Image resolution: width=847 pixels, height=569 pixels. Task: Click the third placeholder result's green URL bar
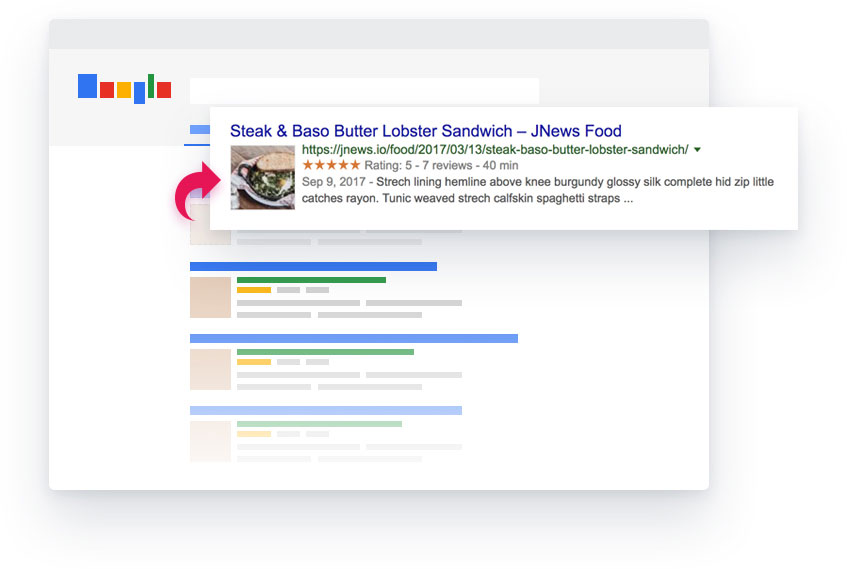pos(319,424)
